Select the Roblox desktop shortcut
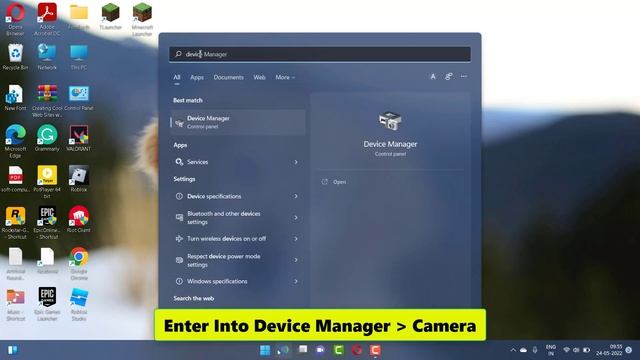 tap(79, 179)
